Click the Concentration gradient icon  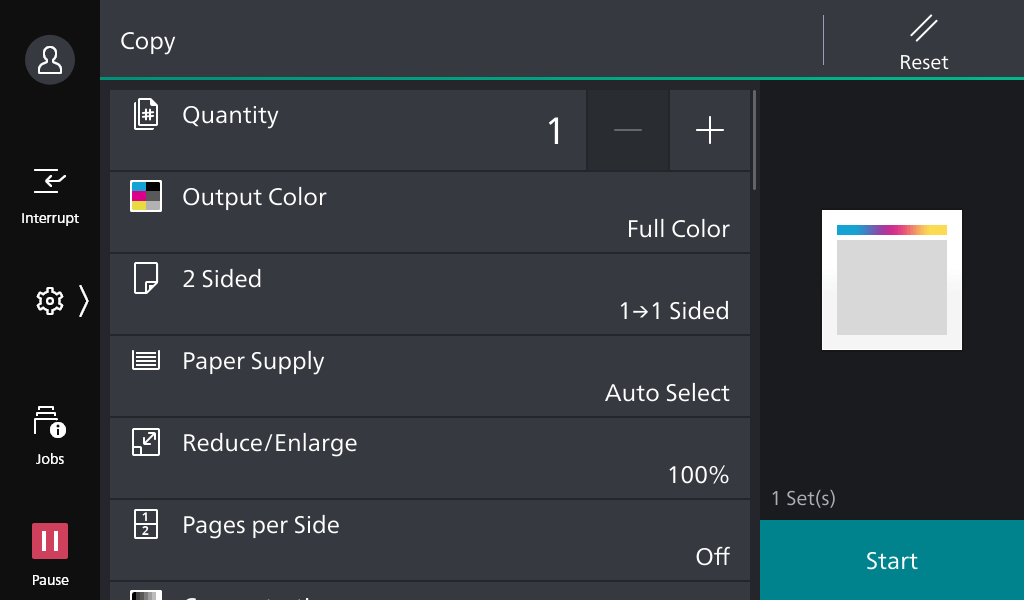coord(145,594)
